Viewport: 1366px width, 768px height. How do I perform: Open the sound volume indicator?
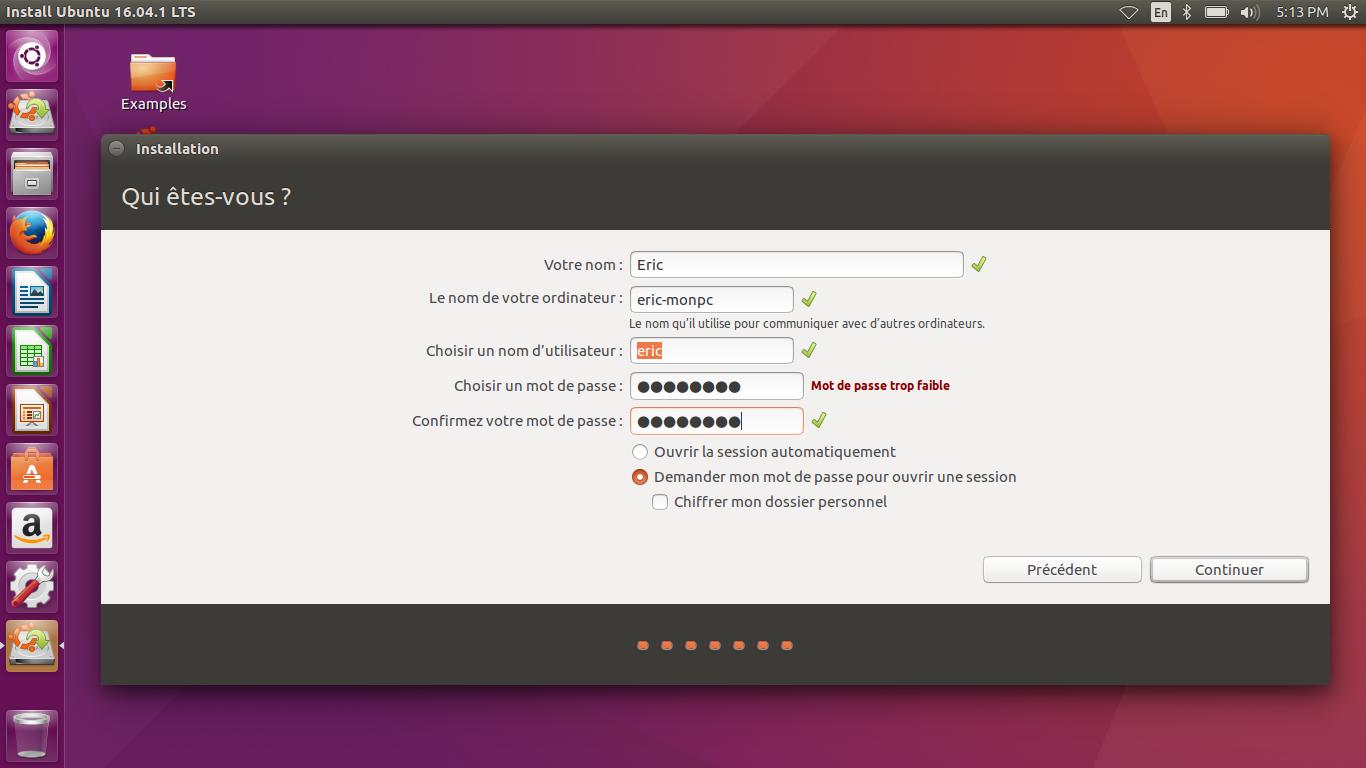pyautogui.click(x=1249, y=12)
